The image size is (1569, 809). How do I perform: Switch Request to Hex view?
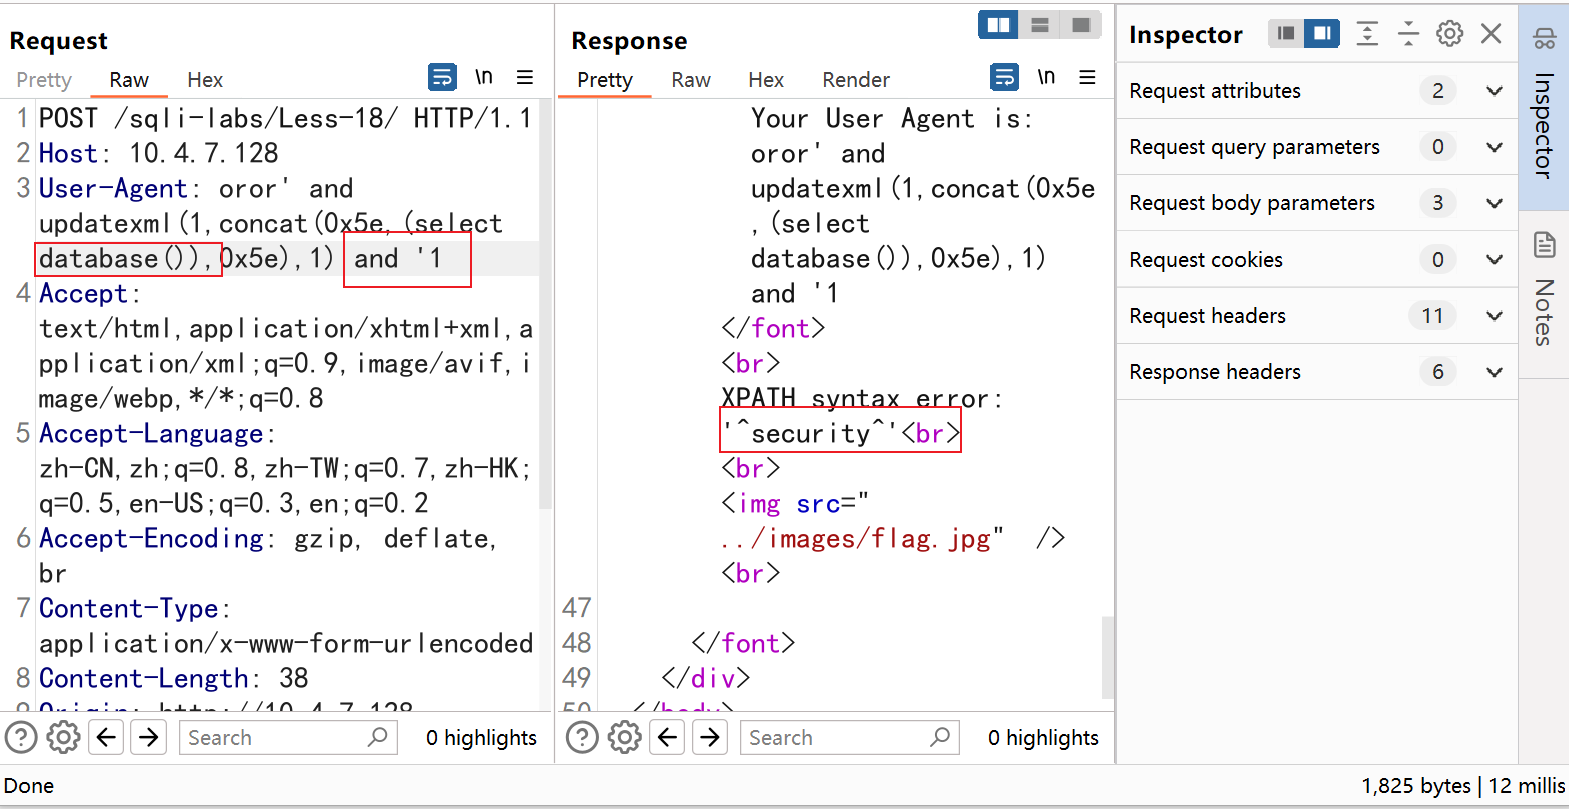[205, 80]
